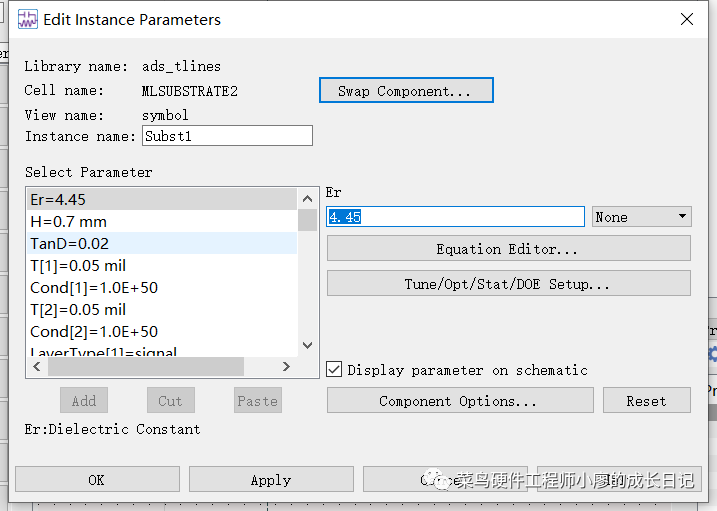Open the None units dropdown
717x511 pixels.
(x=641, y=217)
